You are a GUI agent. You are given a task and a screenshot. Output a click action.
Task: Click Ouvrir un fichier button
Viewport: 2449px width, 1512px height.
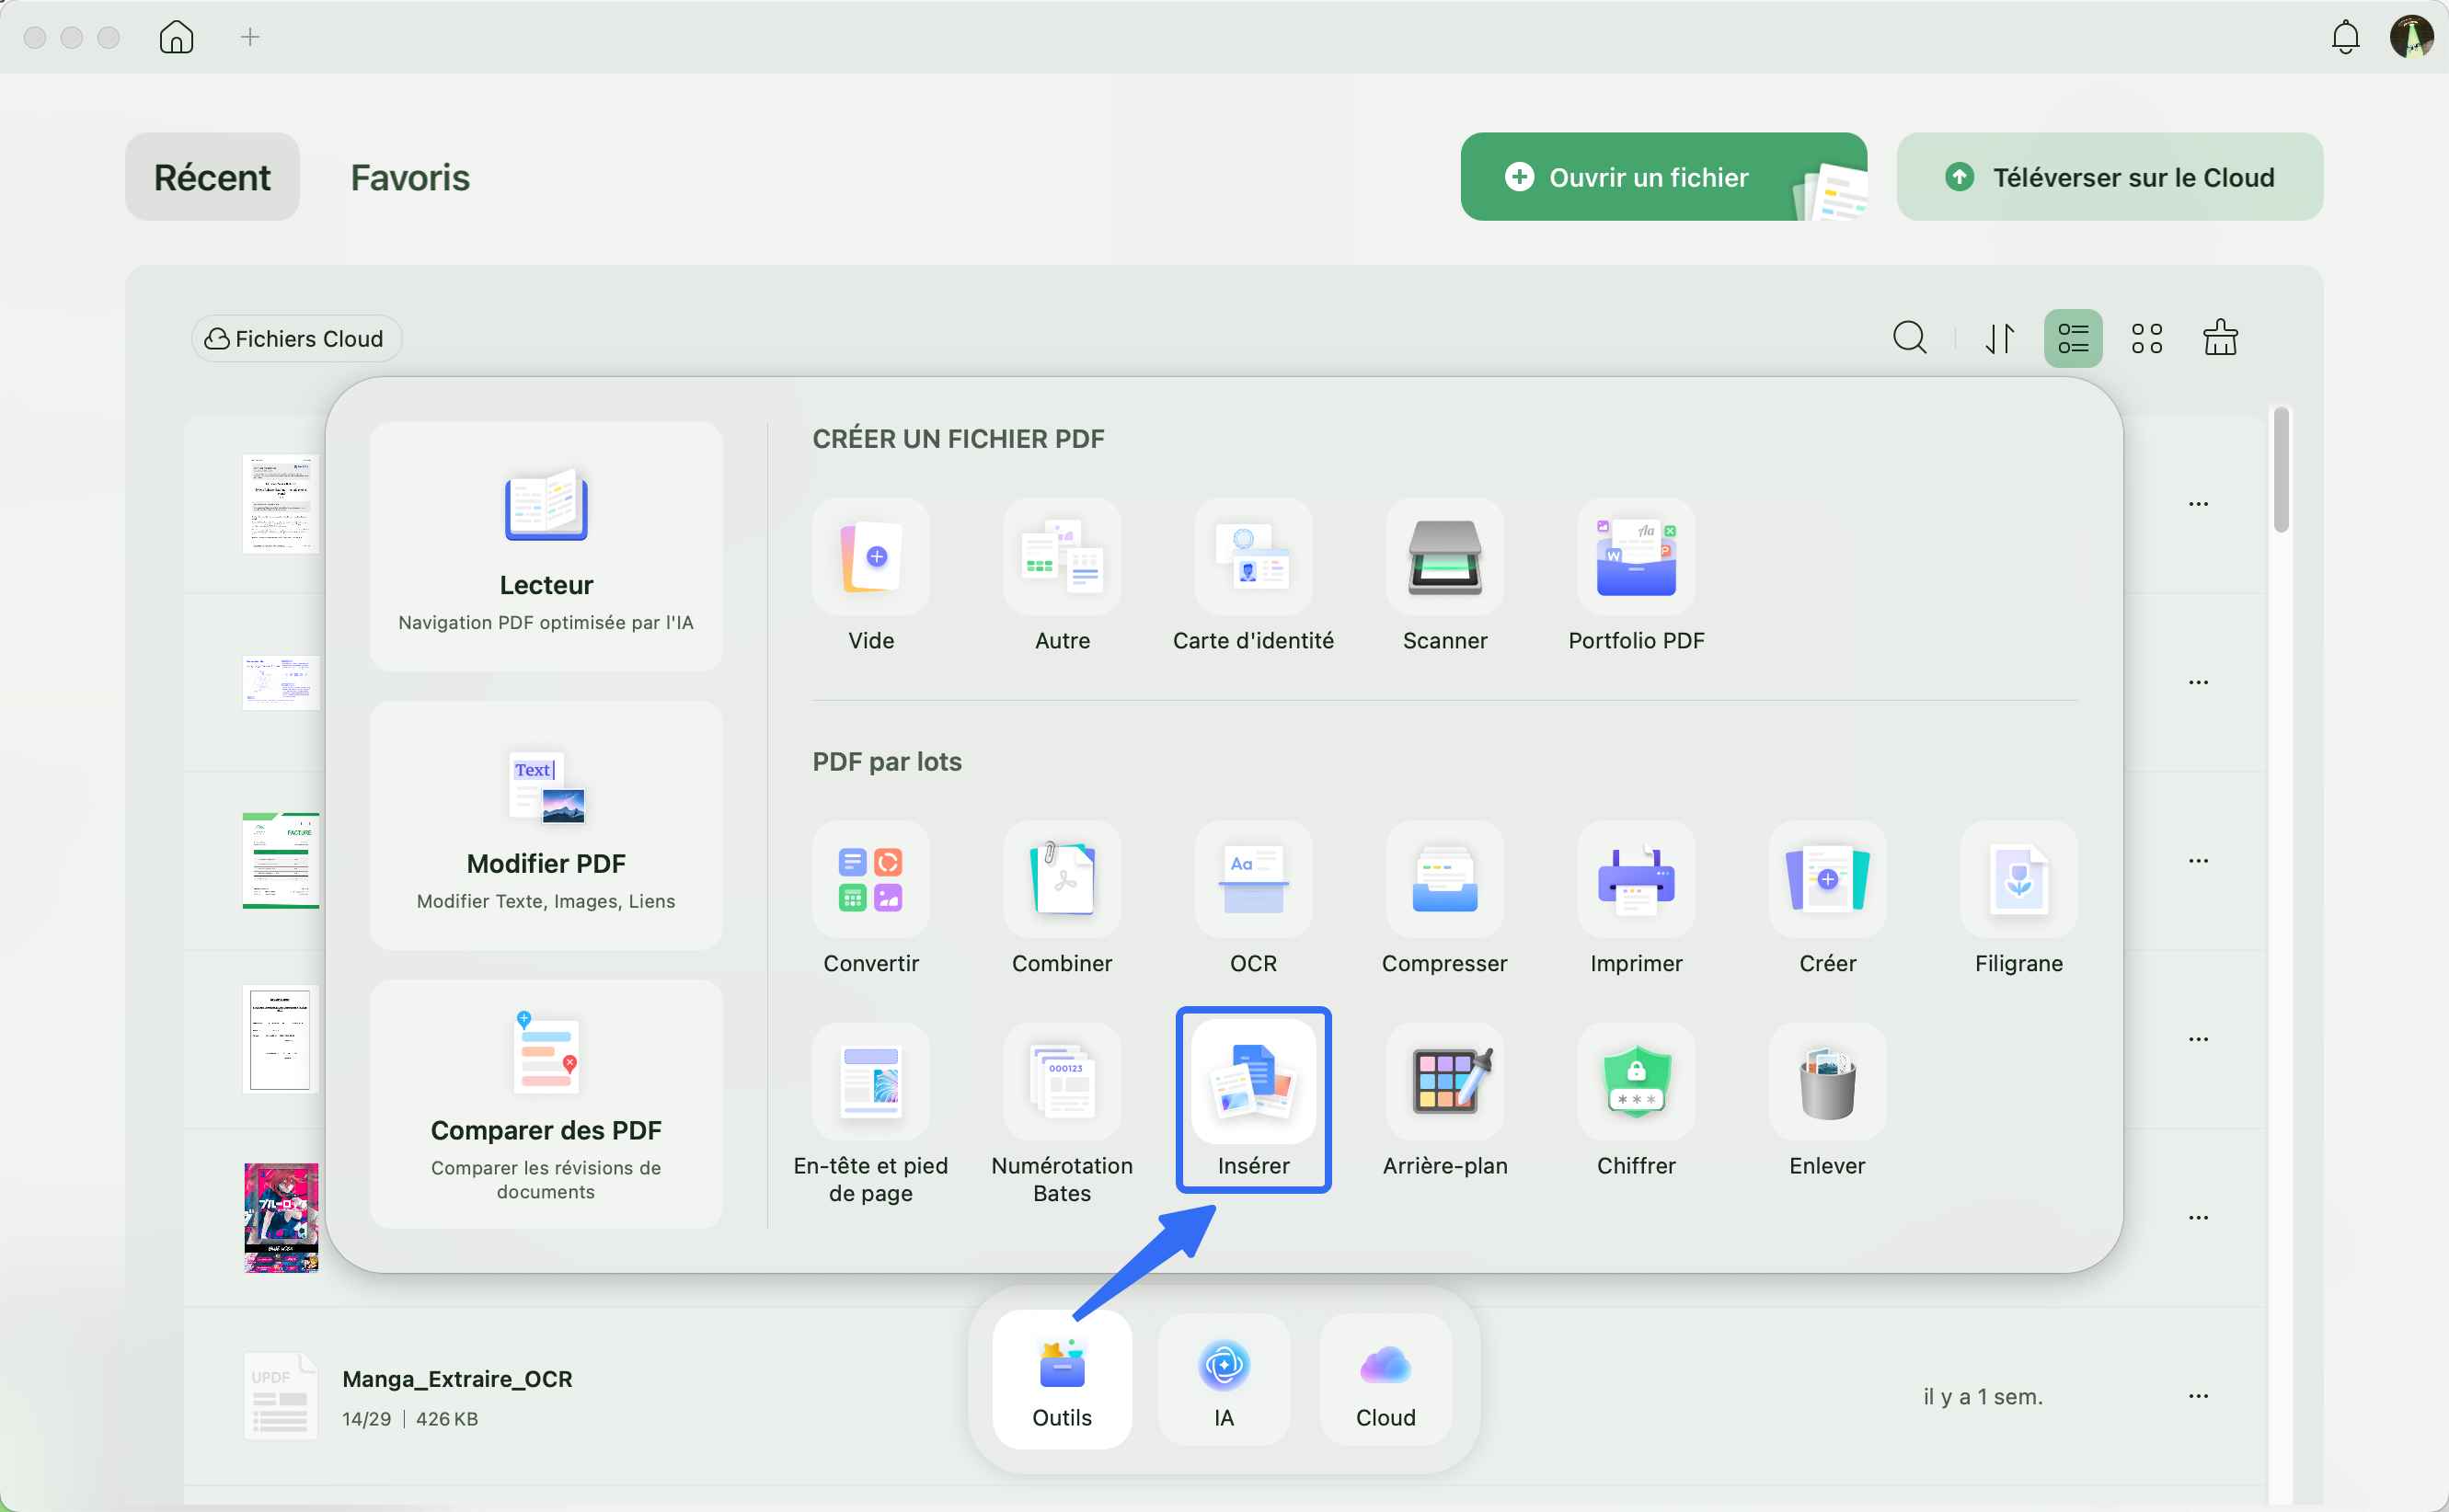tap(1663, 177)
